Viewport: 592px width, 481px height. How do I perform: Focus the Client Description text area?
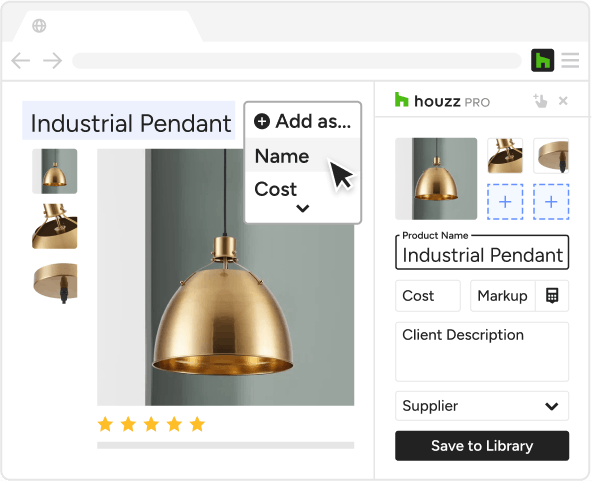pos(482,352)
